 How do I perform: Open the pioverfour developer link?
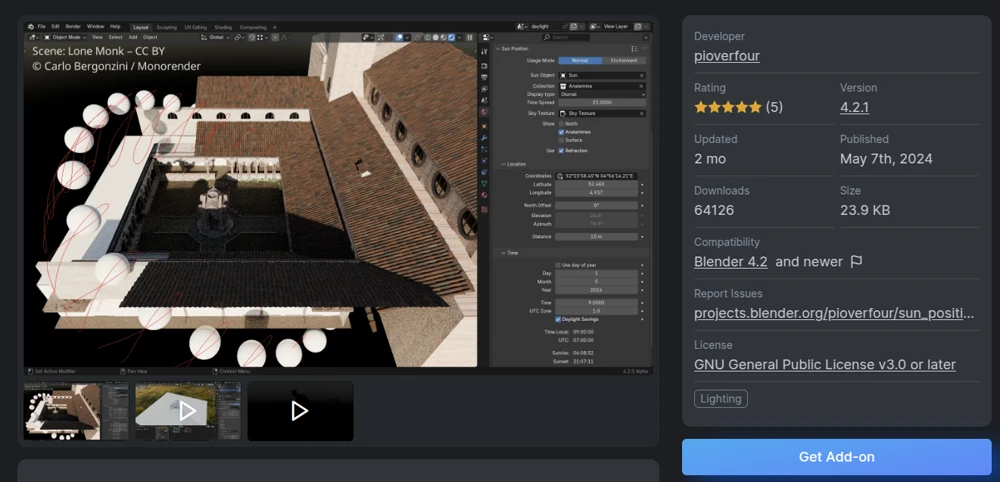pyautogui.click(x=726, y=55)
